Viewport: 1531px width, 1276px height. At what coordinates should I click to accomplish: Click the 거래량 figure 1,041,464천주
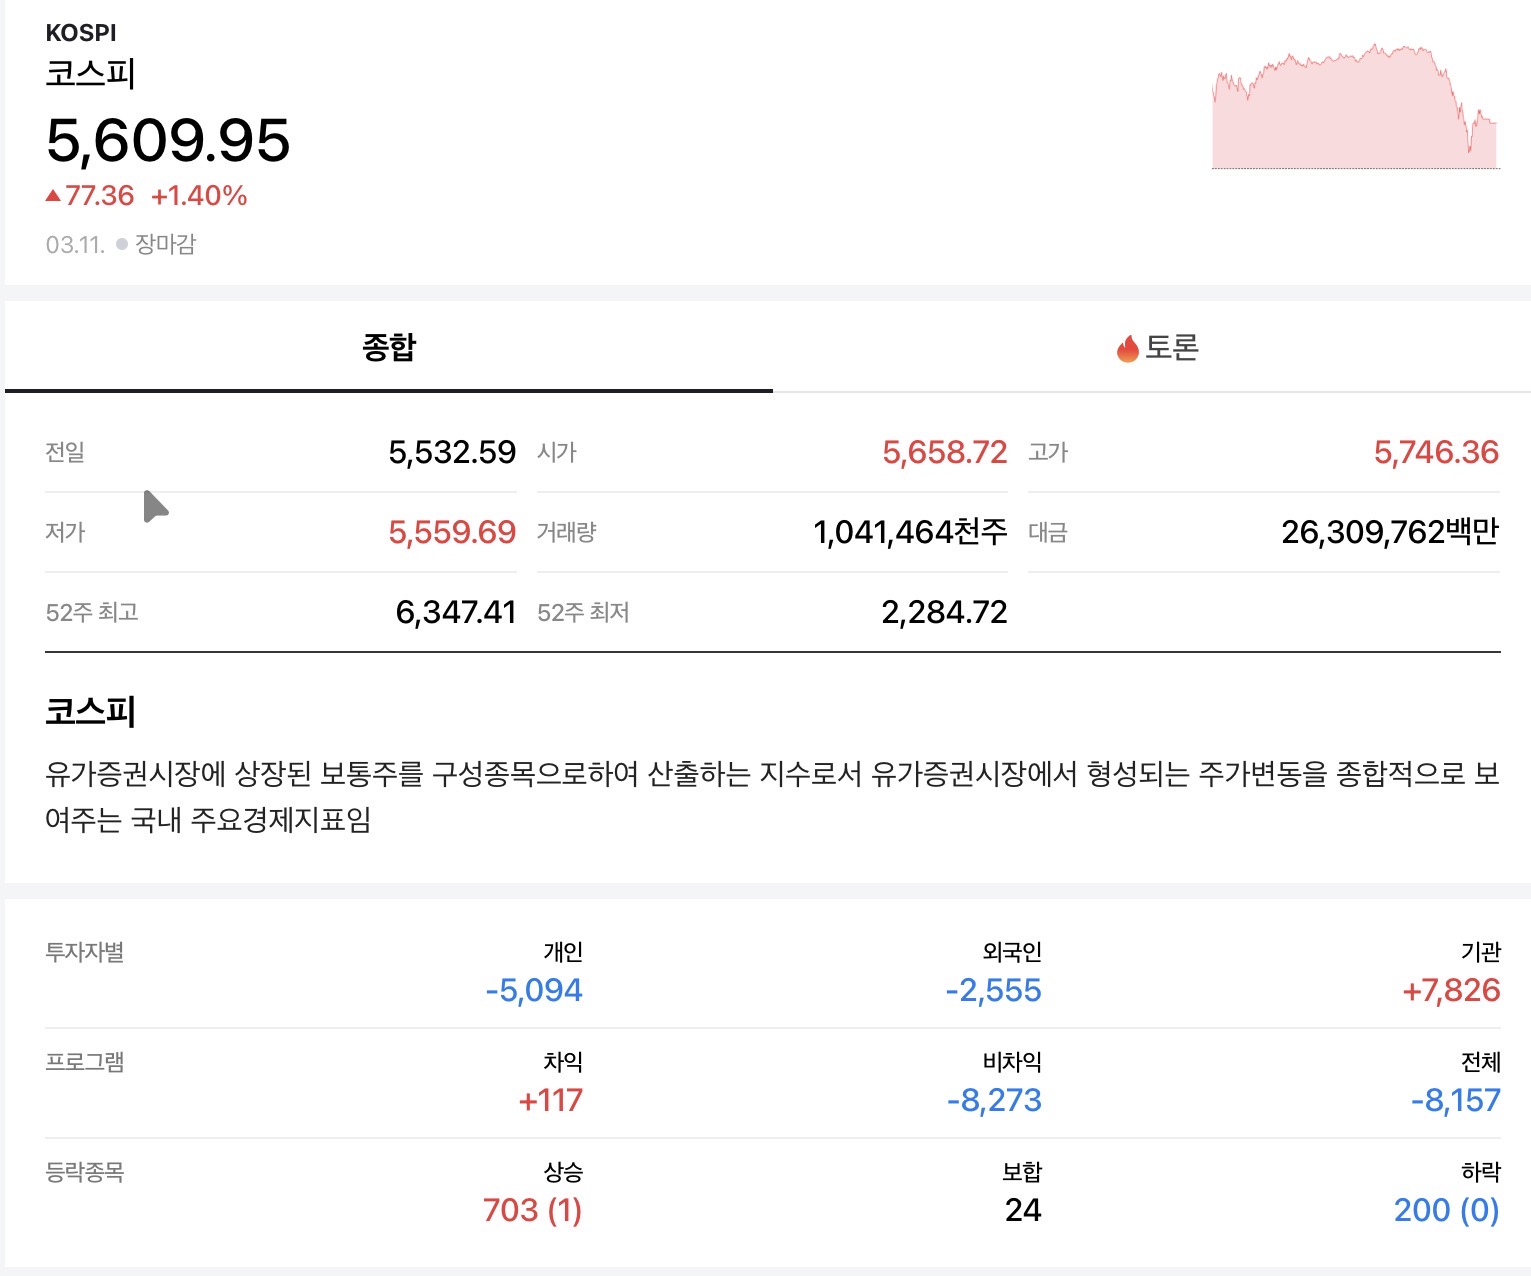point(910,532)
